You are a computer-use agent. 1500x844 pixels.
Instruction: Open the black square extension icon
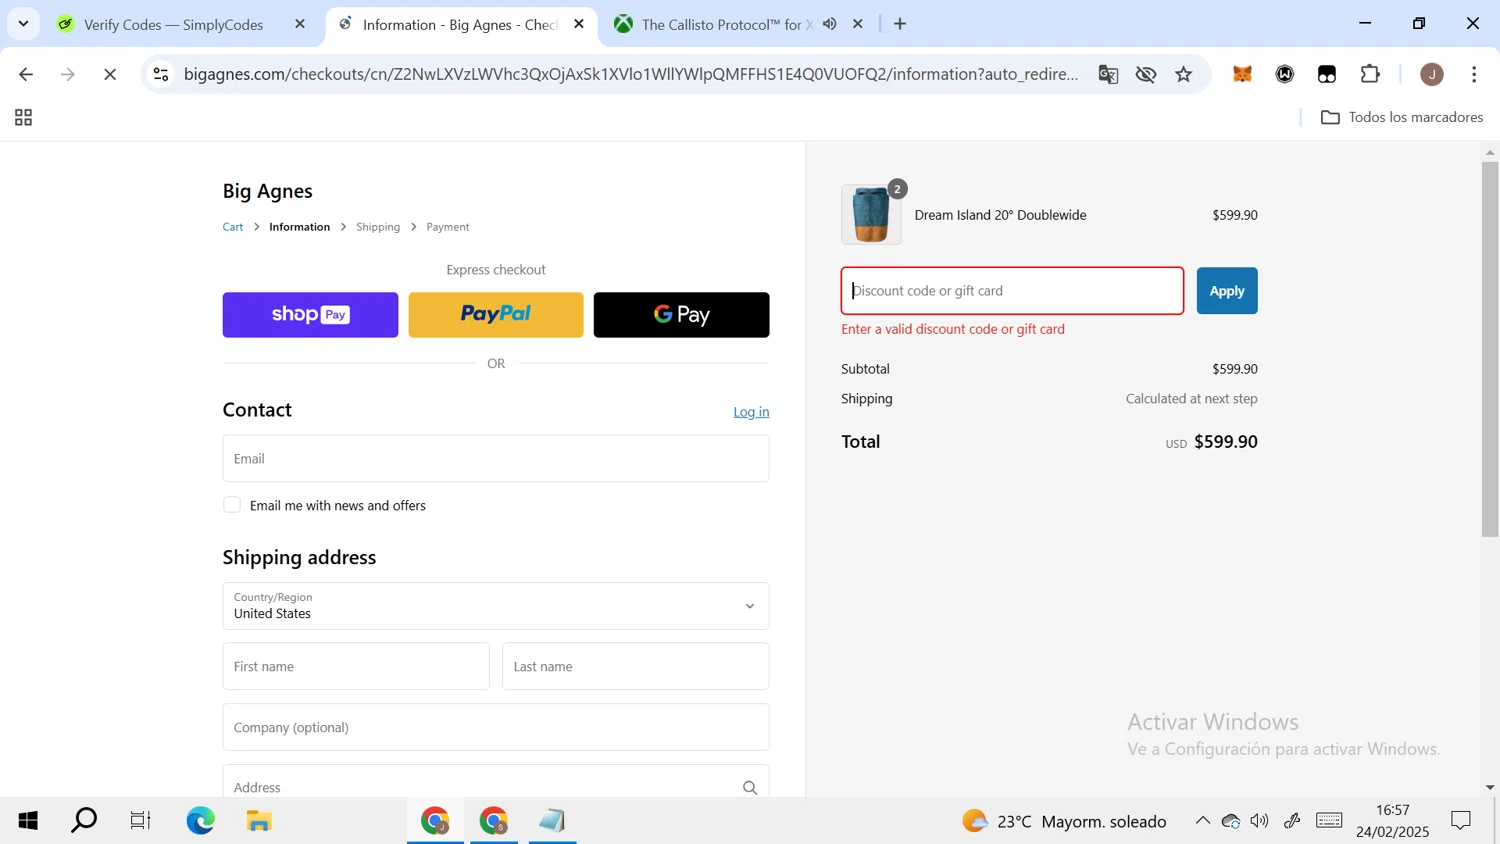1327,74
